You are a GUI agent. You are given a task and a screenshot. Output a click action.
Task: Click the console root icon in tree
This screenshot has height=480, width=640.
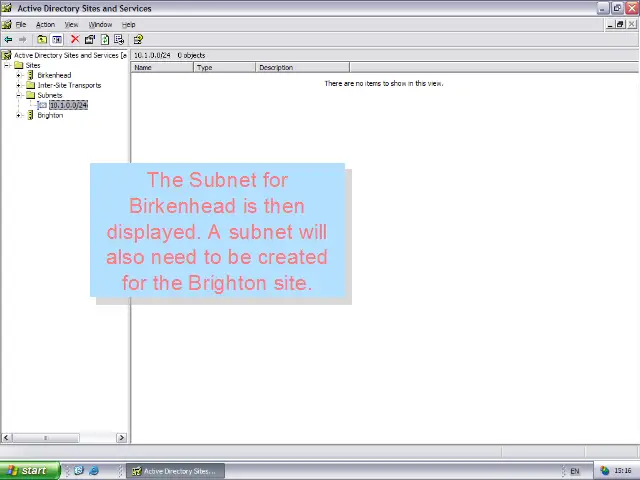click(7, 55)
